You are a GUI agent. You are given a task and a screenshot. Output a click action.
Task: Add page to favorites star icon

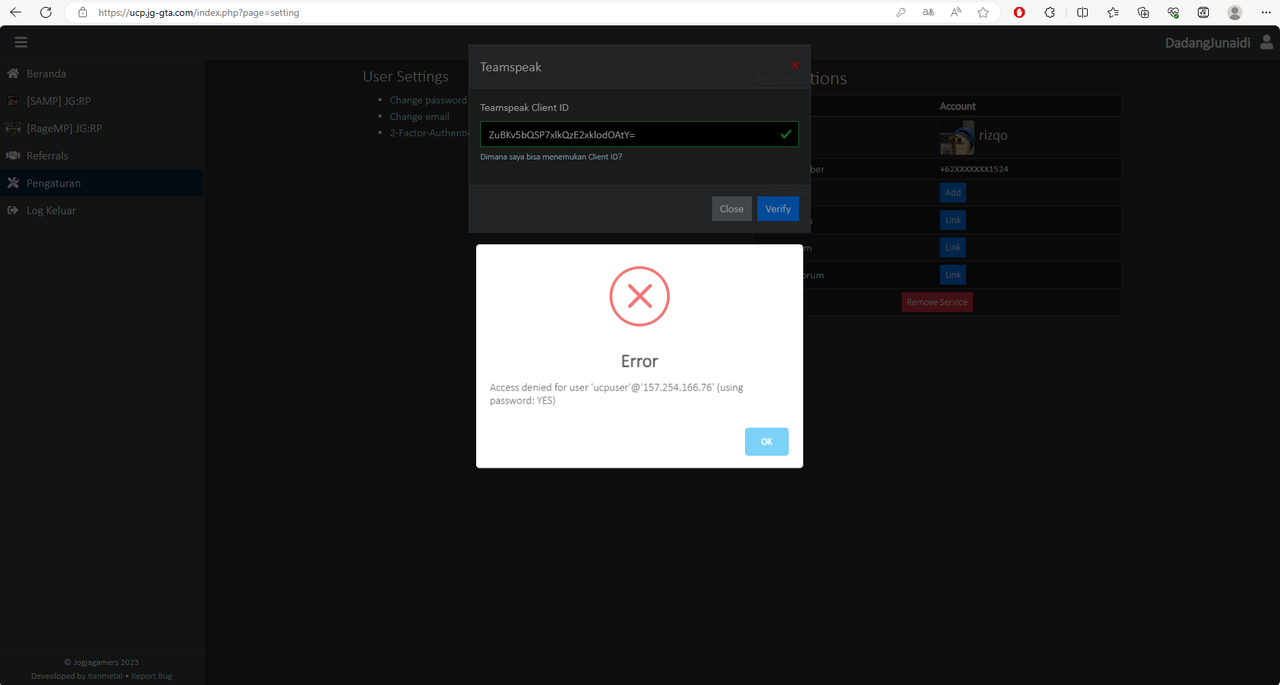983,13
